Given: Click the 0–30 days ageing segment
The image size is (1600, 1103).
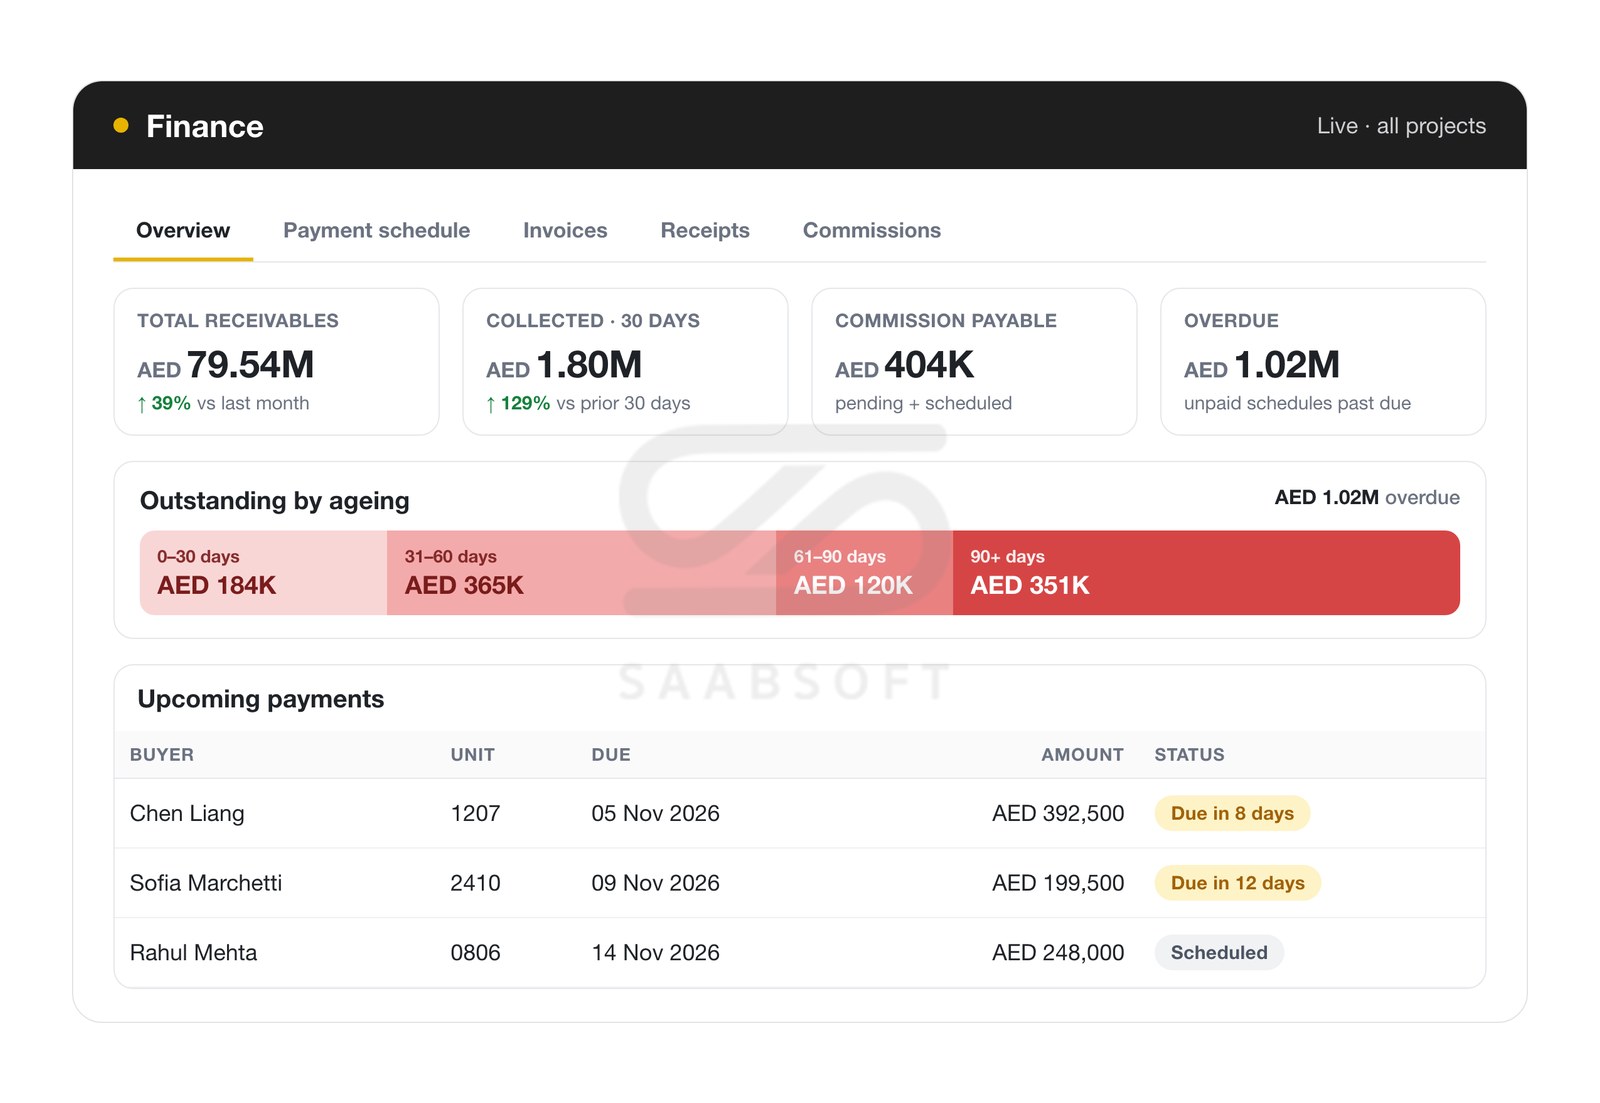Looking at the screenshot, I should tap(263, 573).
